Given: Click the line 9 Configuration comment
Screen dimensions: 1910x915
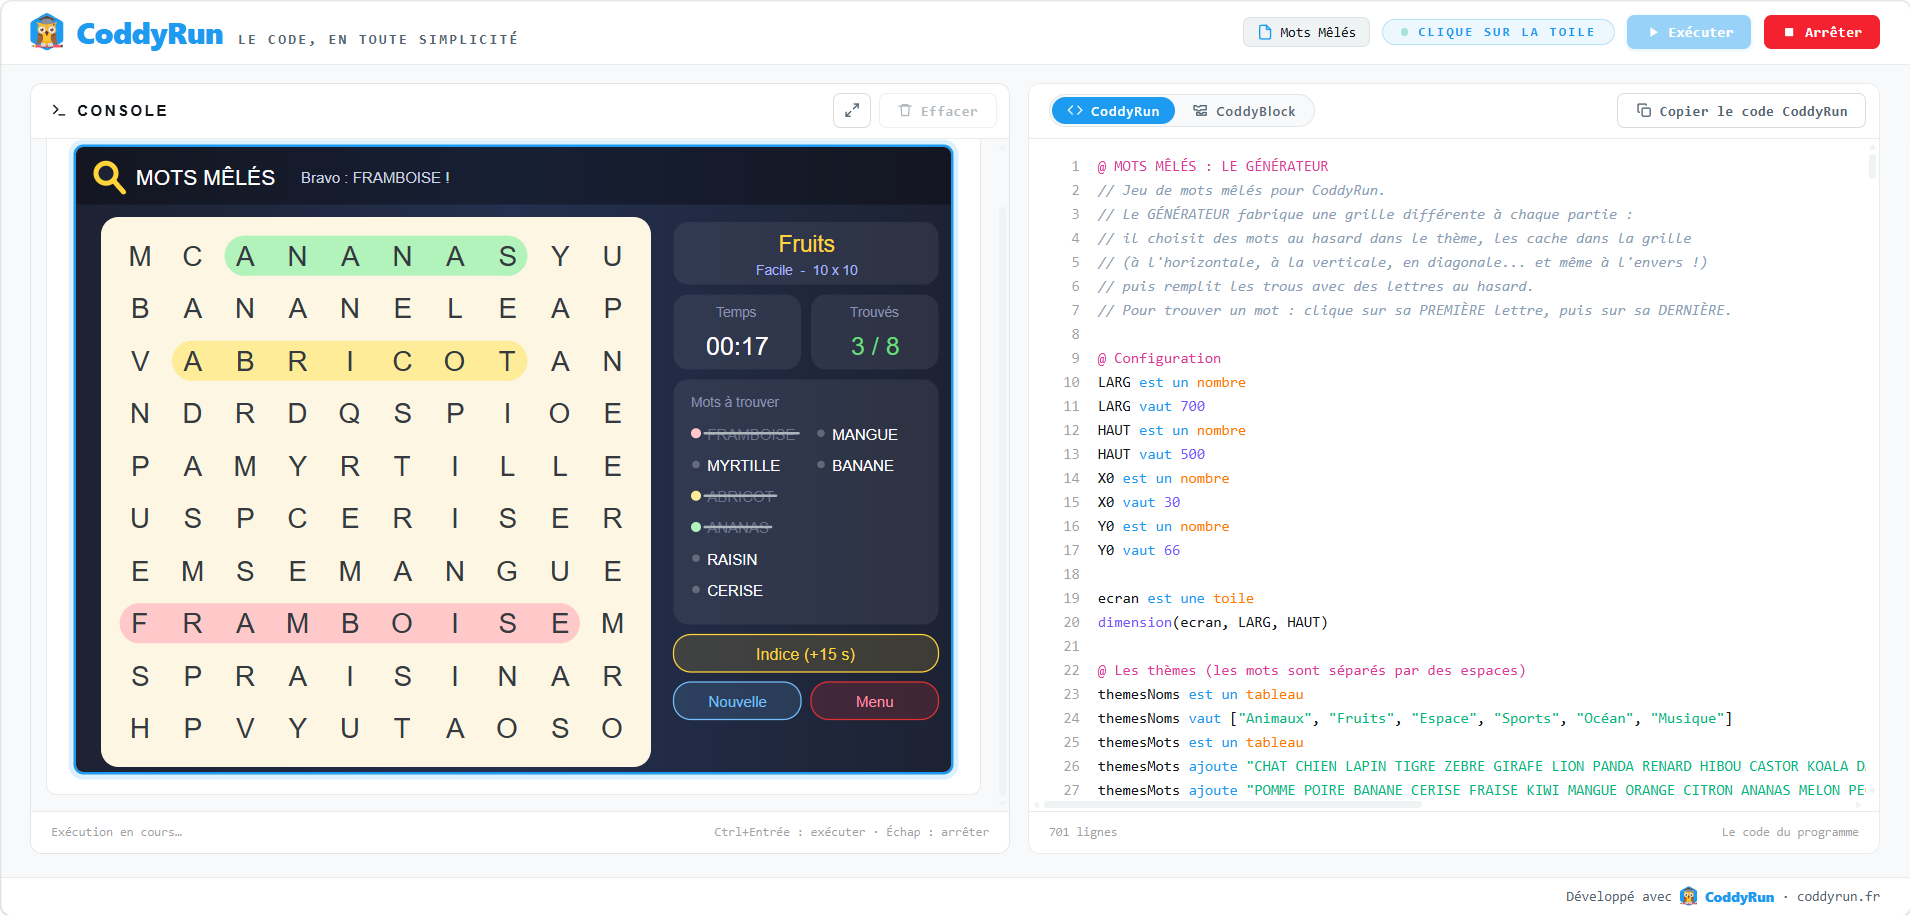Looking at the screenshot, I should point(1159,358).
